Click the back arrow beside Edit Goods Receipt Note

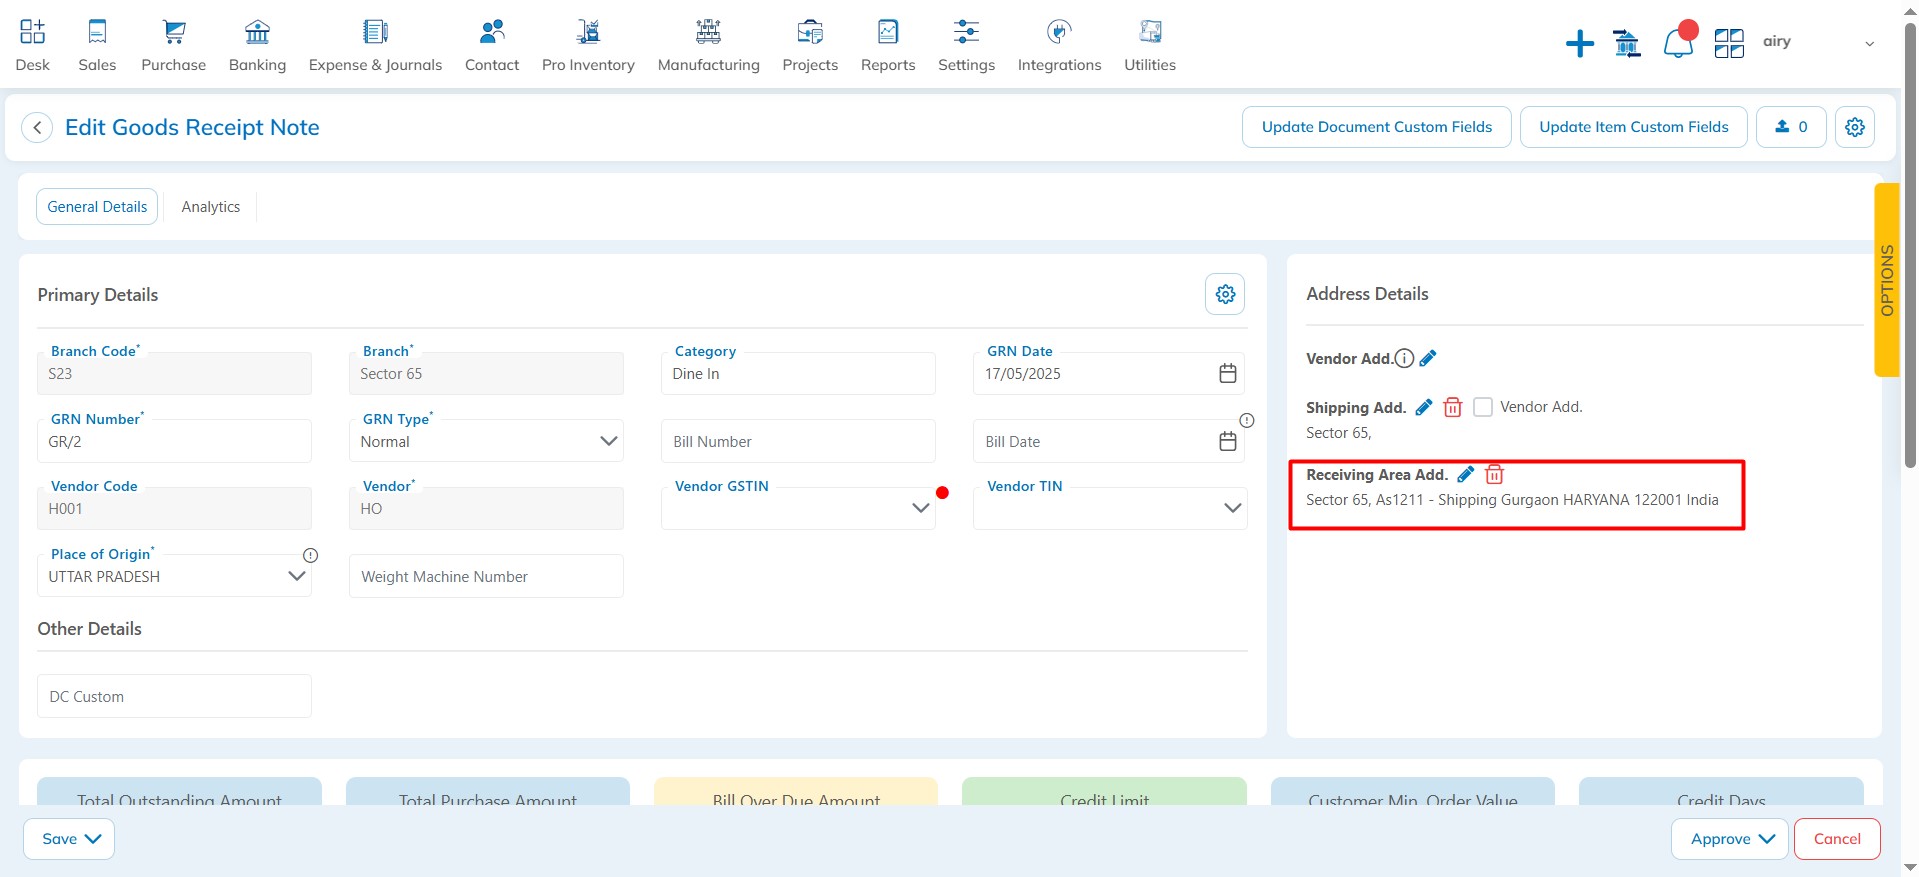(x=37, y=128)
